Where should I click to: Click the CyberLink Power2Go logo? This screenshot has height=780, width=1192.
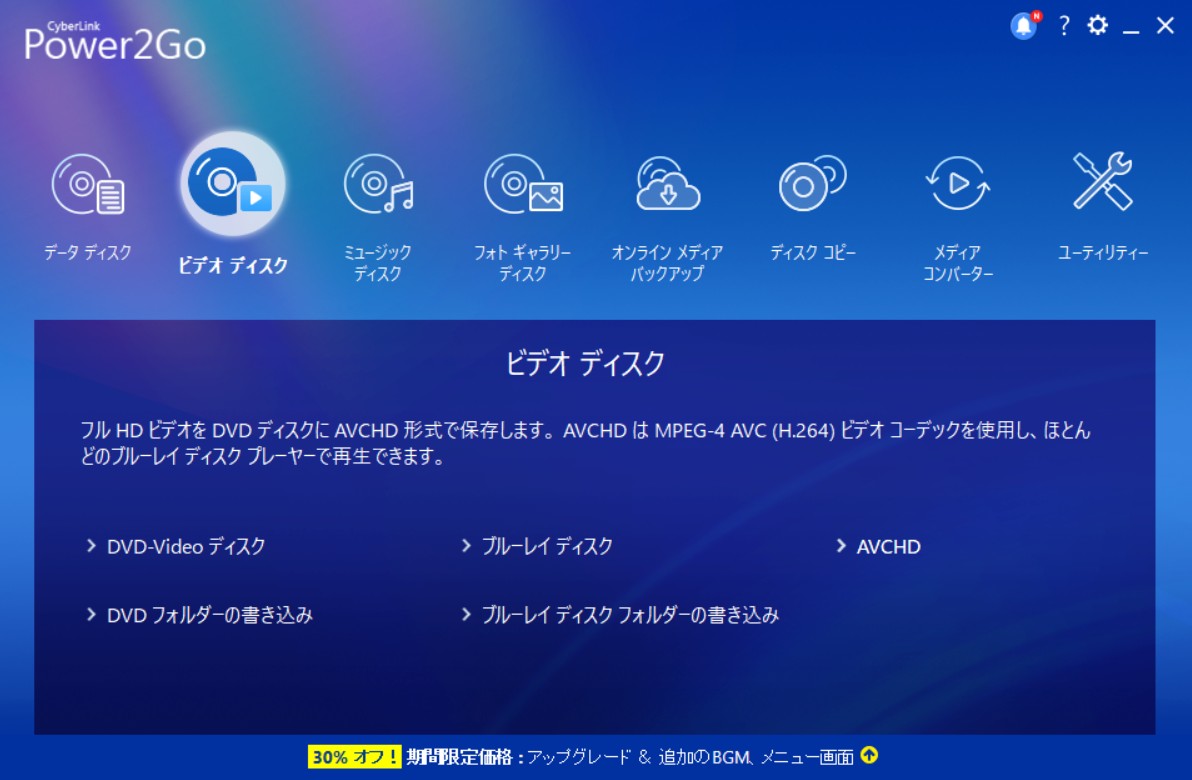[x=115, y=41]
